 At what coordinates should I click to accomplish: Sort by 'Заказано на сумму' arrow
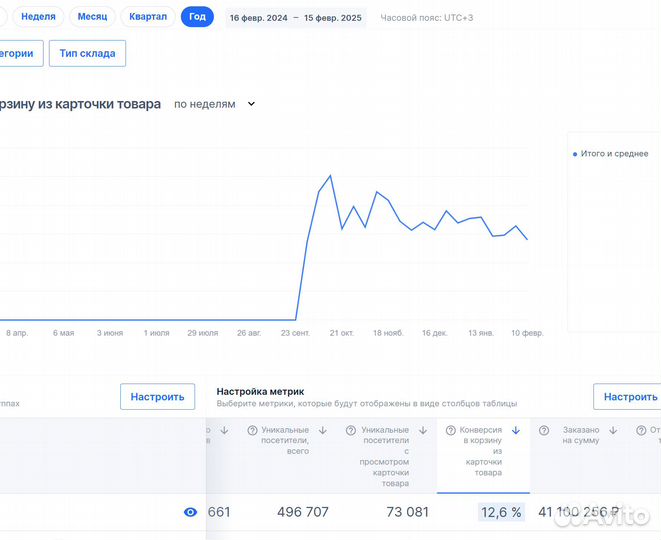613,430
